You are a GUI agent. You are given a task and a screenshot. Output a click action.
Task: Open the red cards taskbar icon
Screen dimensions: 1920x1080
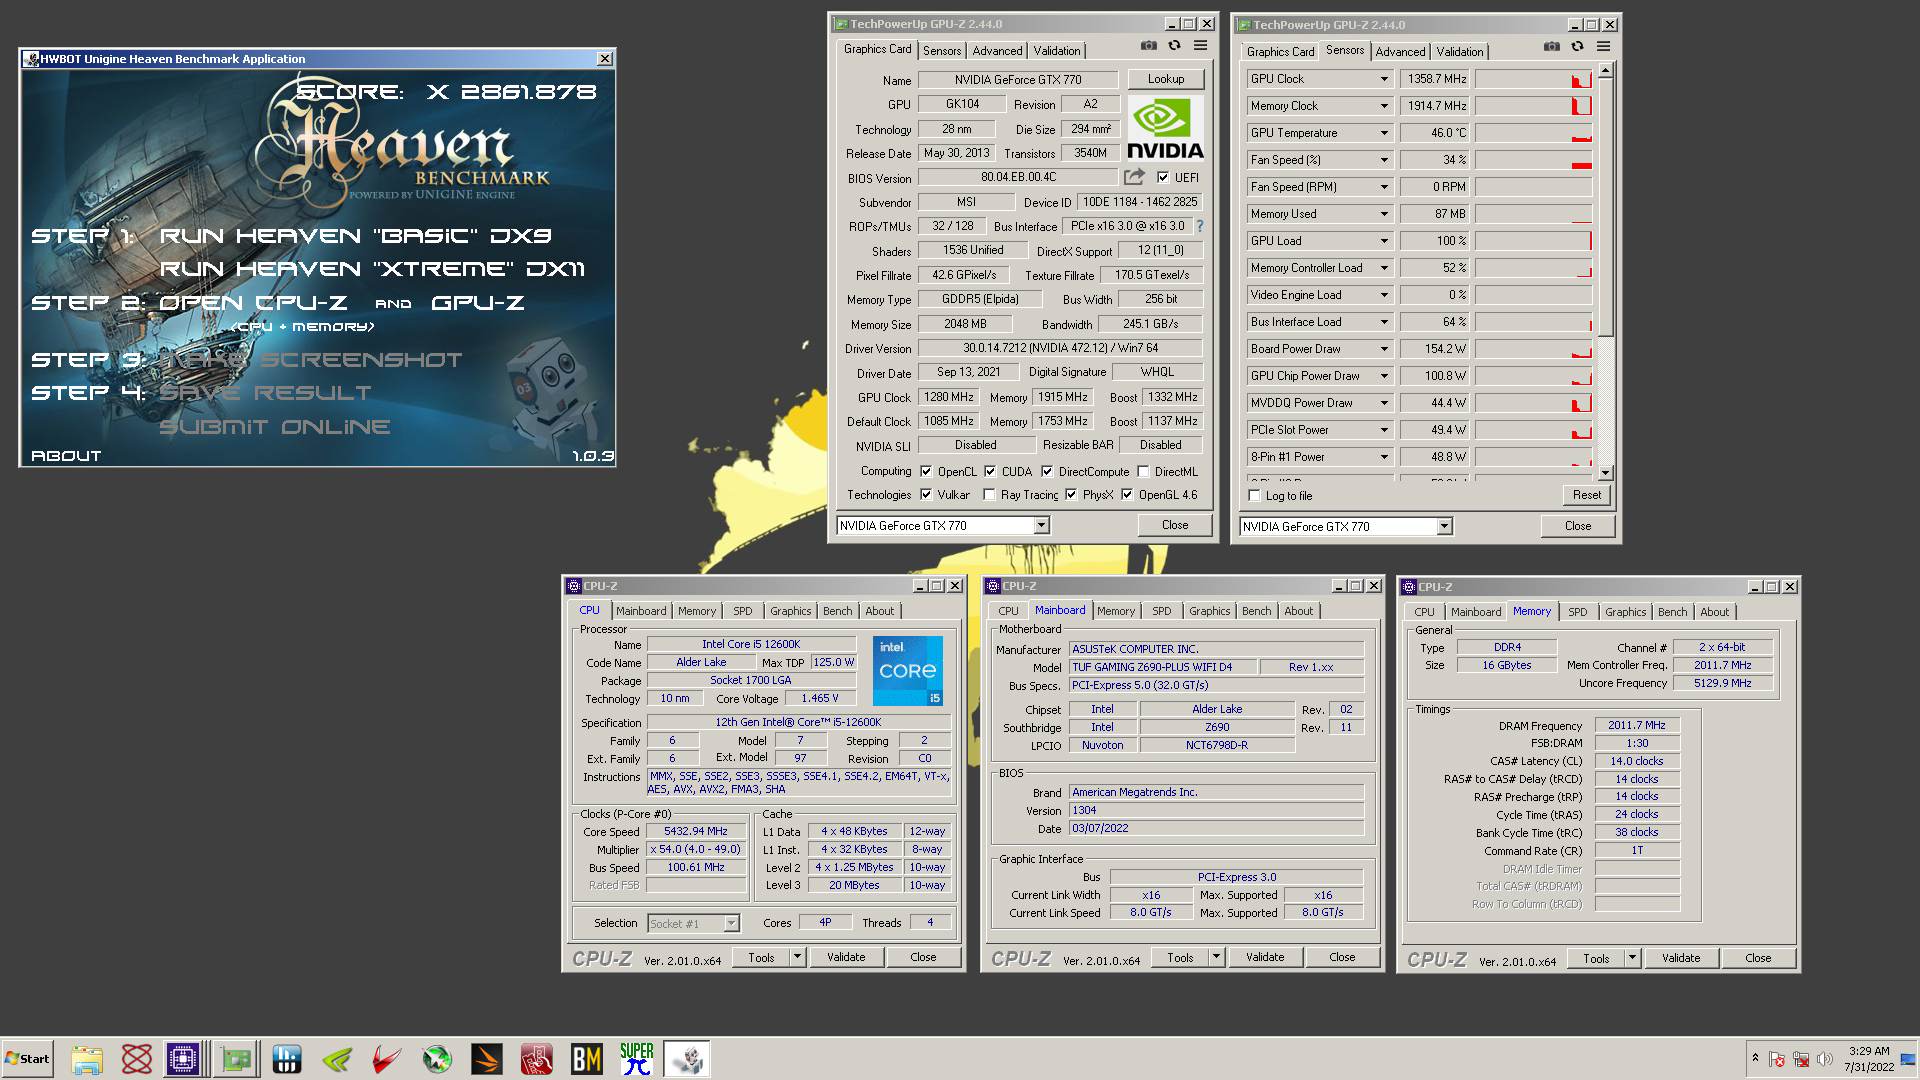pos(537,1059)
